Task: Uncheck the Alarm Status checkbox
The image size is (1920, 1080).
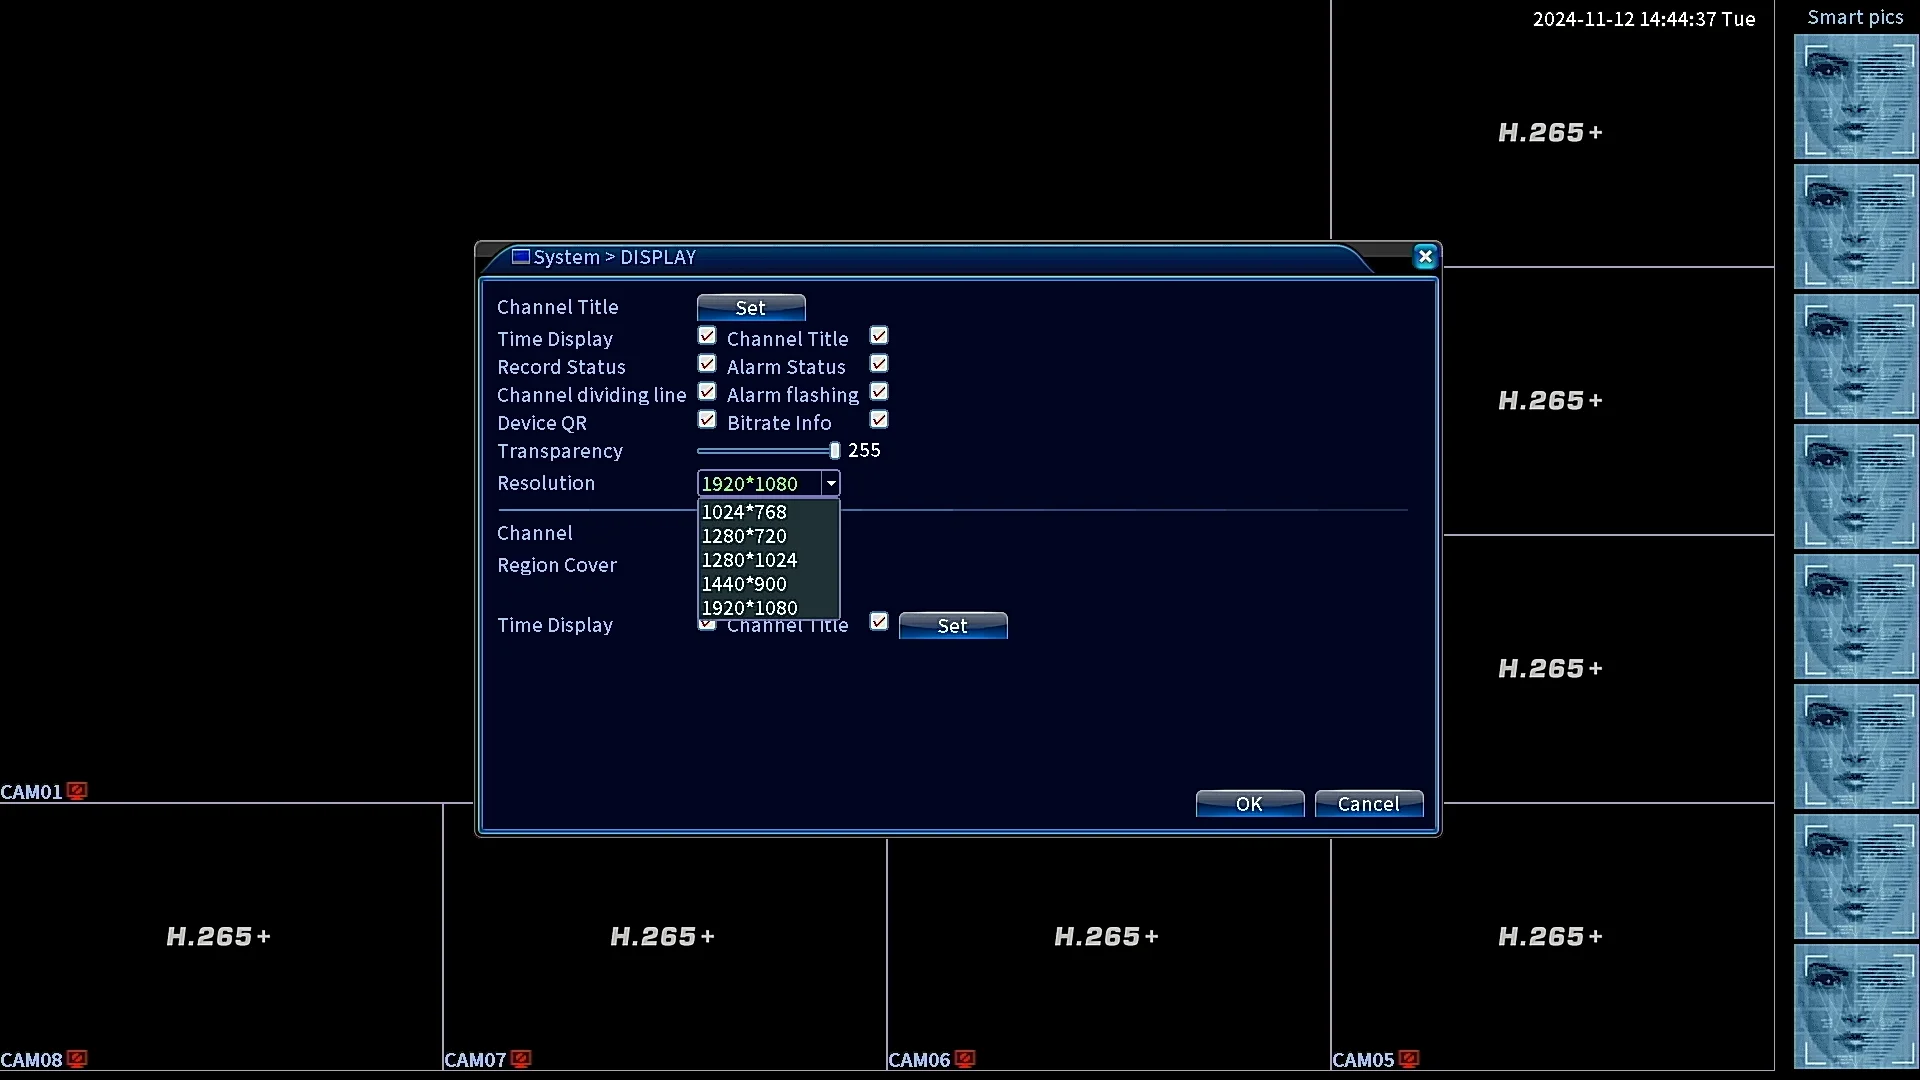Action: (879, 364)
